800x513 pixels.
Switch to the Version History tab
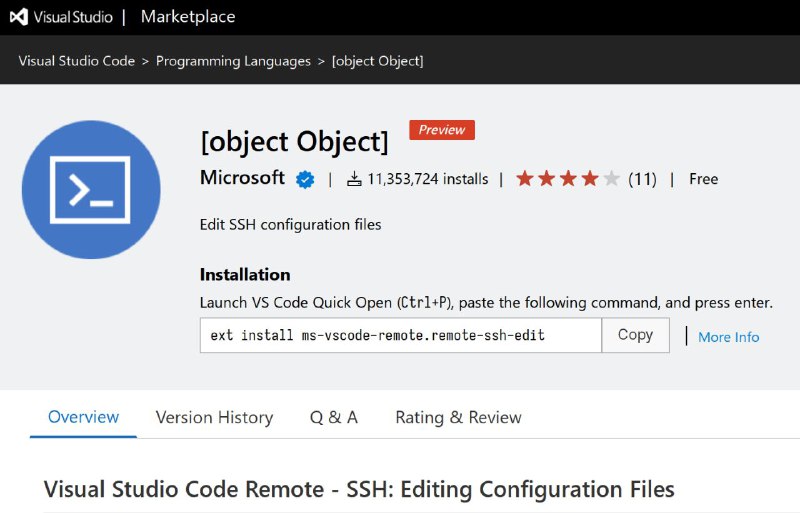[214, 418]
